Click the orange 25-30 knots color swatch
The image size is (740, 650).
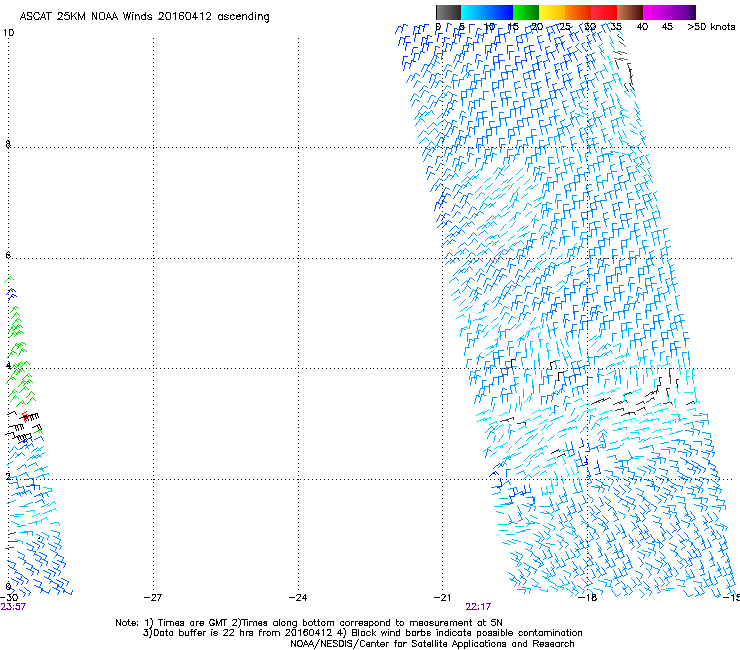pyautogui.click(x=578, y=12)
